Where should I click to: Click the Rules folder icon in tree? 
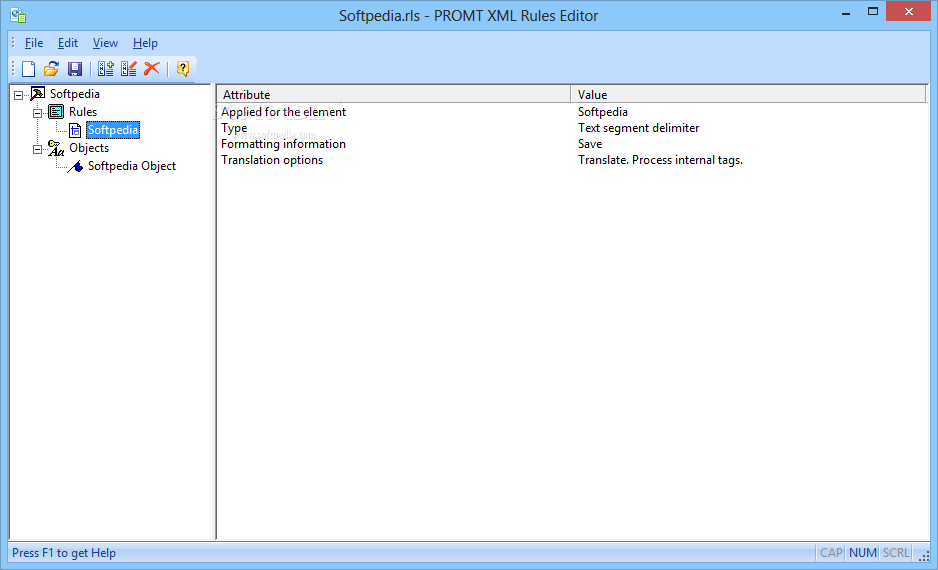(56, 112)
